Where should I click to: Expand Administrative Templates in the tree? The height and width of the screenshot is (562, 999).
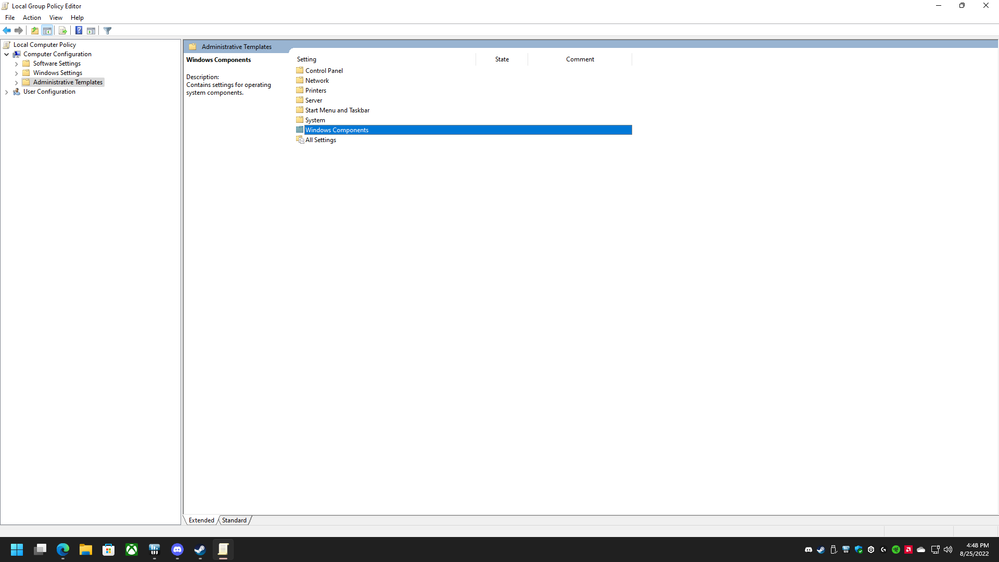click(x=17, y=82)
